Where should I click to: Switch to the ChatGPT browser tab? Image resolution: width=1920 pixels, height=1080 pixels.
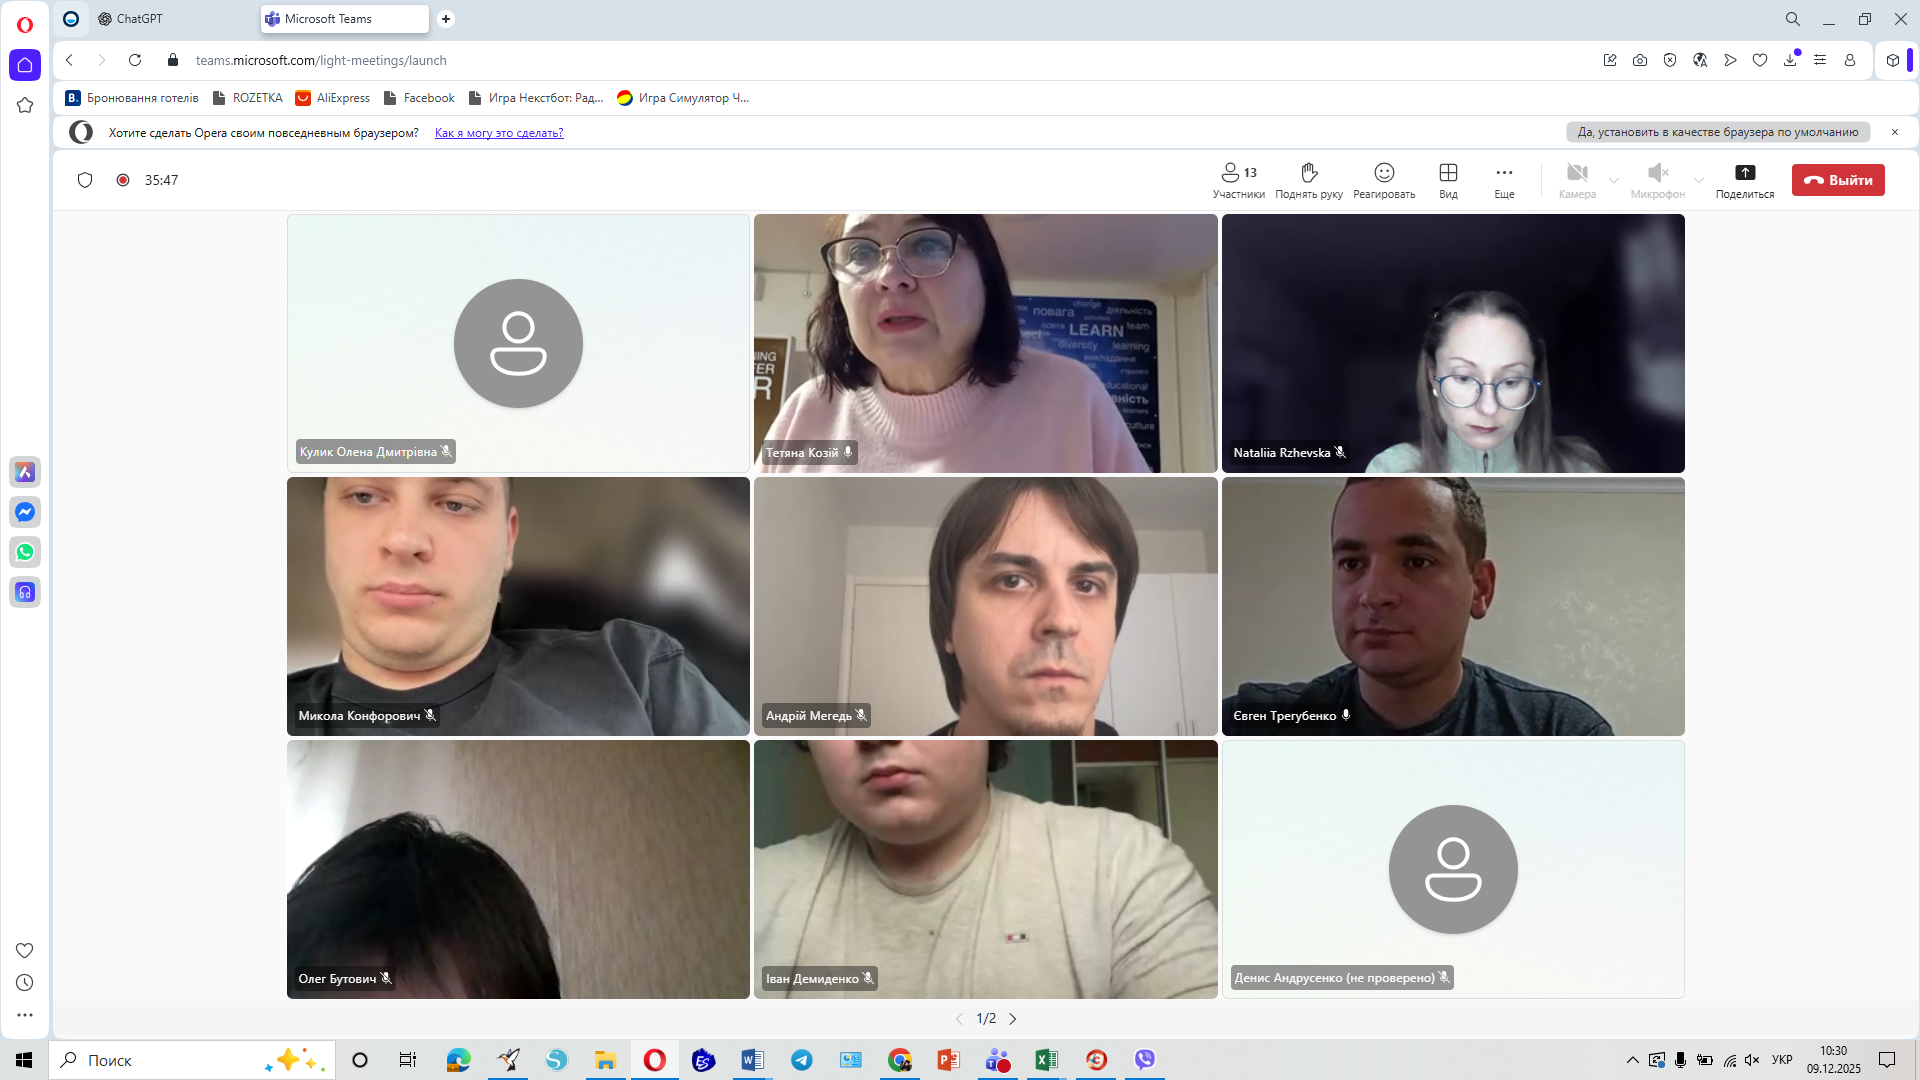point(140,19)
